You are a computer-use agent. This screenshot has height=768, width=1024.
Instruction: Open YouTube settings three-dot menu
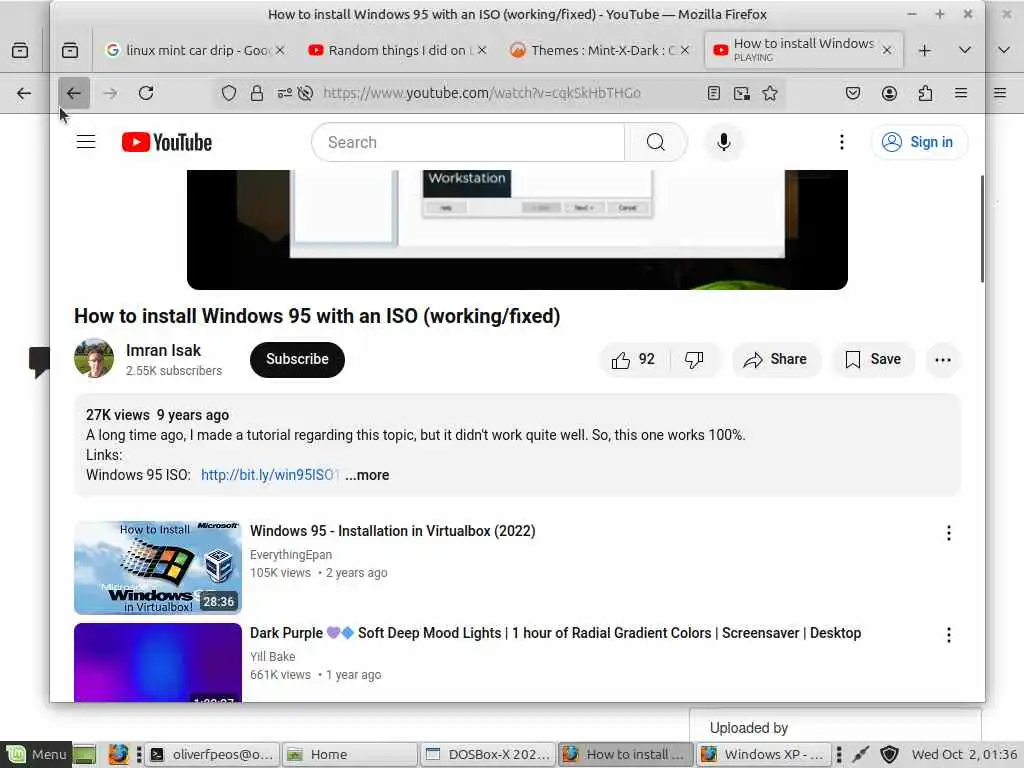[842, 142]
